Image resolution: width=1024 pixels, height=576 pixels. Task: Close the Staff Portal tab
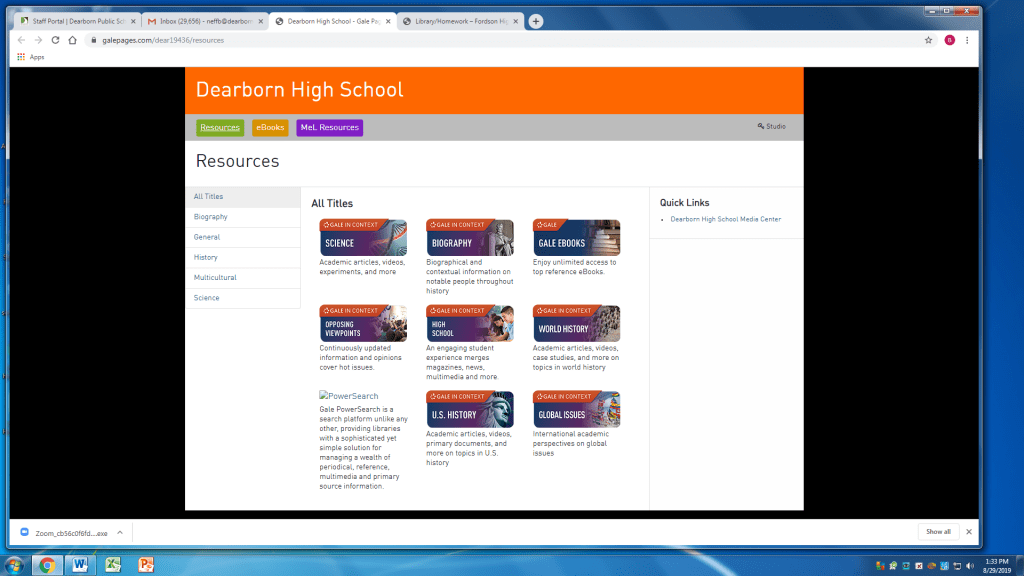click(x=133, y=21)
